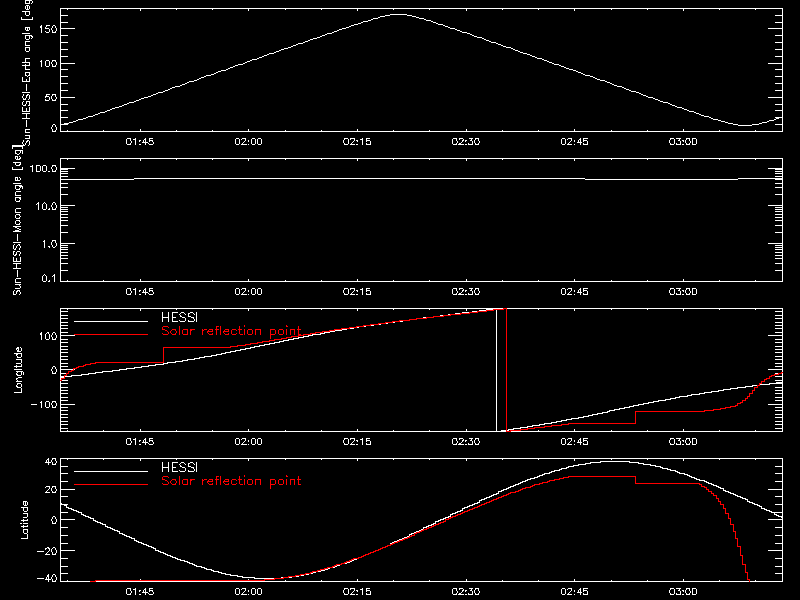Image resolution: width=800 pixels, height=600 pixels.
Task: Click white HESSI legend line in Longitude plot
Action: point(111,321)
